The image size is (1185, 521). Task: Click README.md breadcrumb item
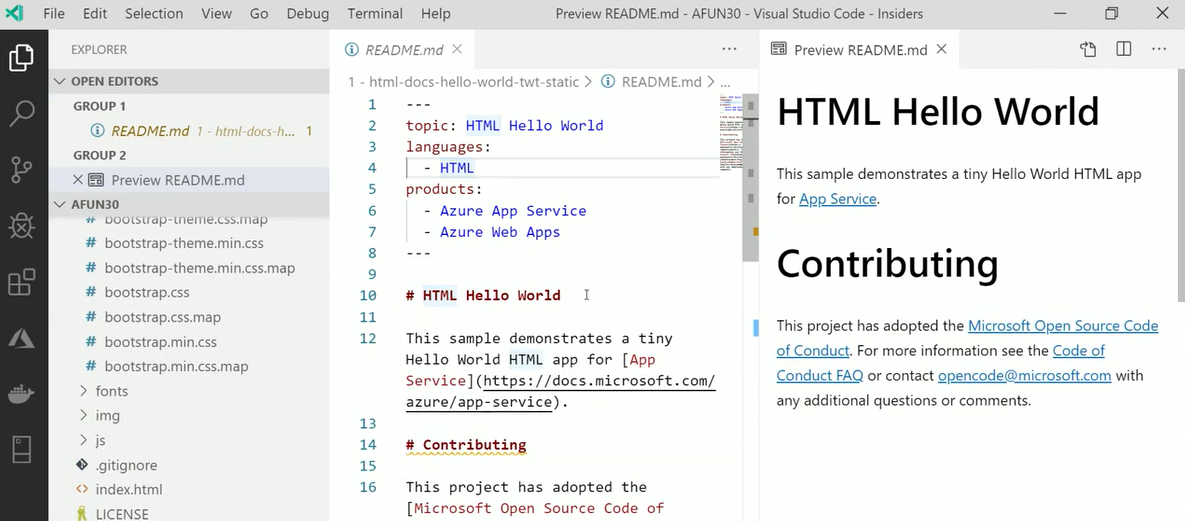(661, 82)
